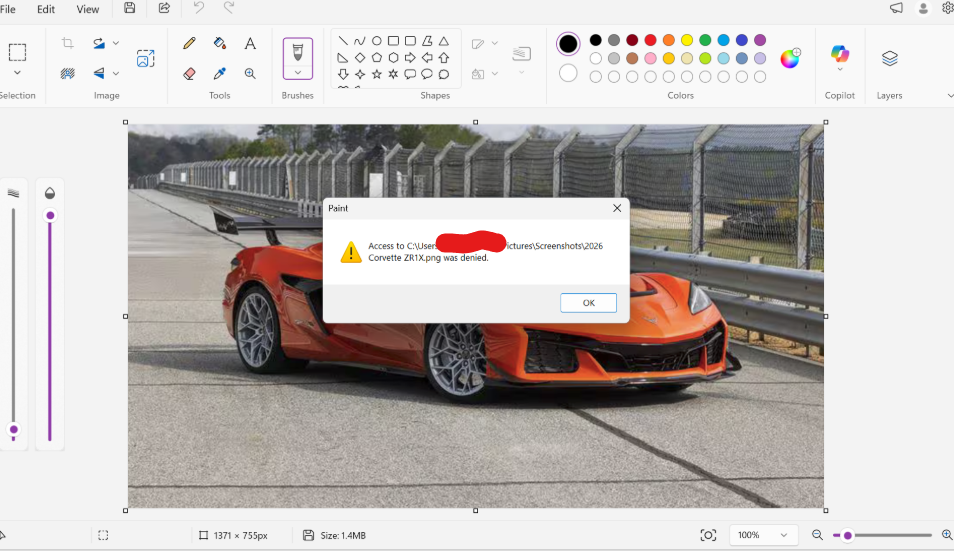Click the brush opacity slider handle

tap(50, 215)
